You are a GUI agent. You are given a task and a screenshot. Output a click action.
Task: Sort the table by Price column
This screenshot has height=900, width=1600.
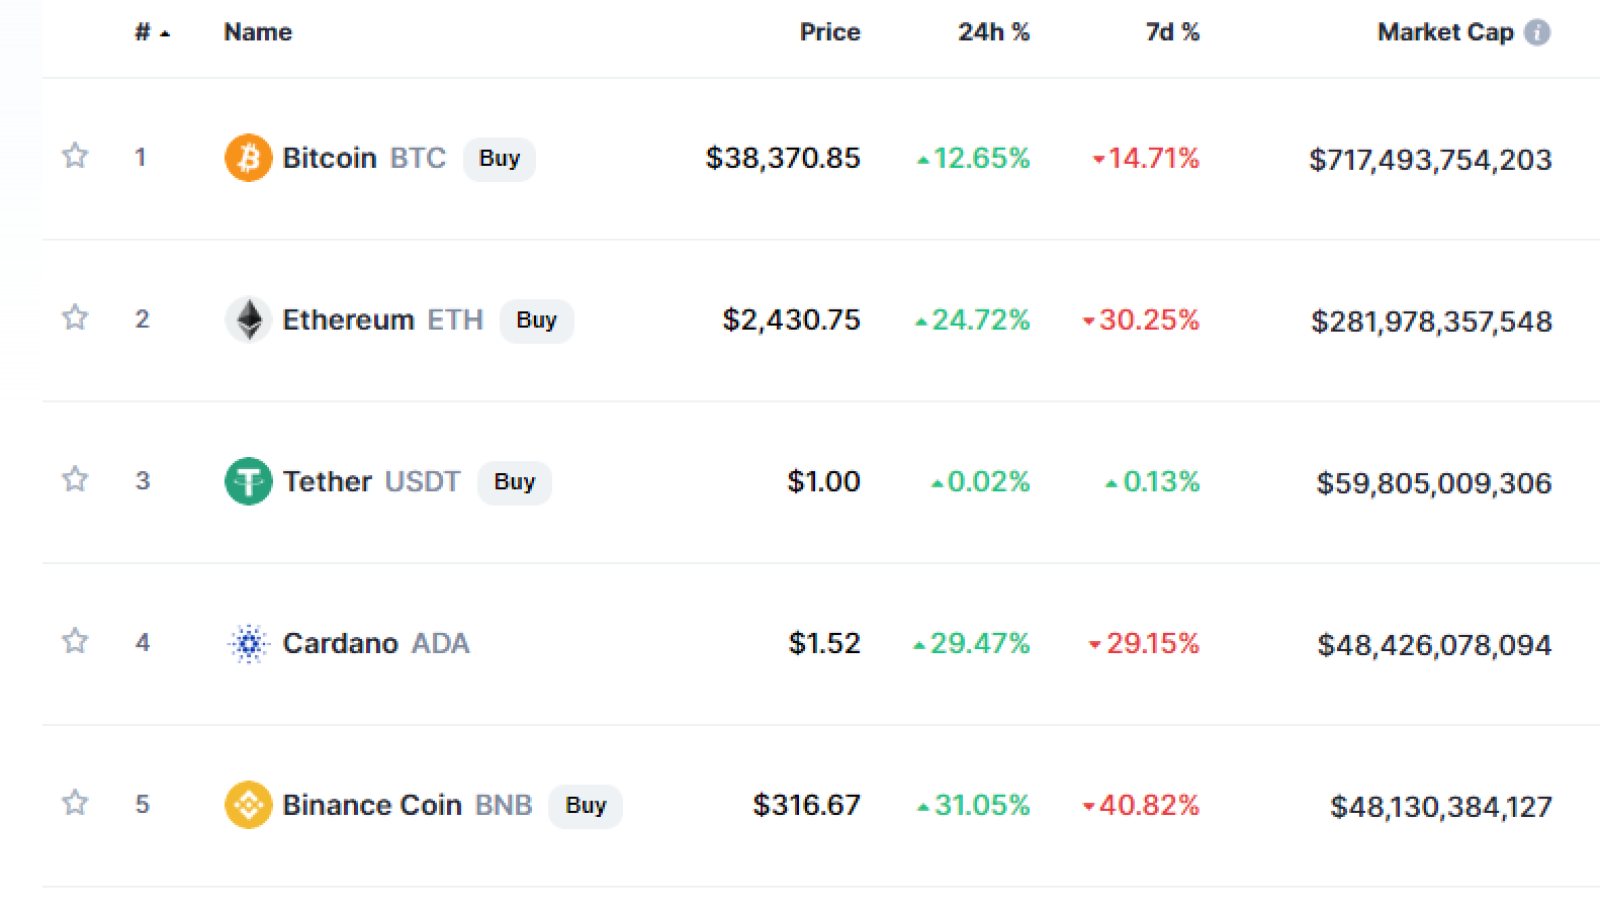(x=830, y=32)
